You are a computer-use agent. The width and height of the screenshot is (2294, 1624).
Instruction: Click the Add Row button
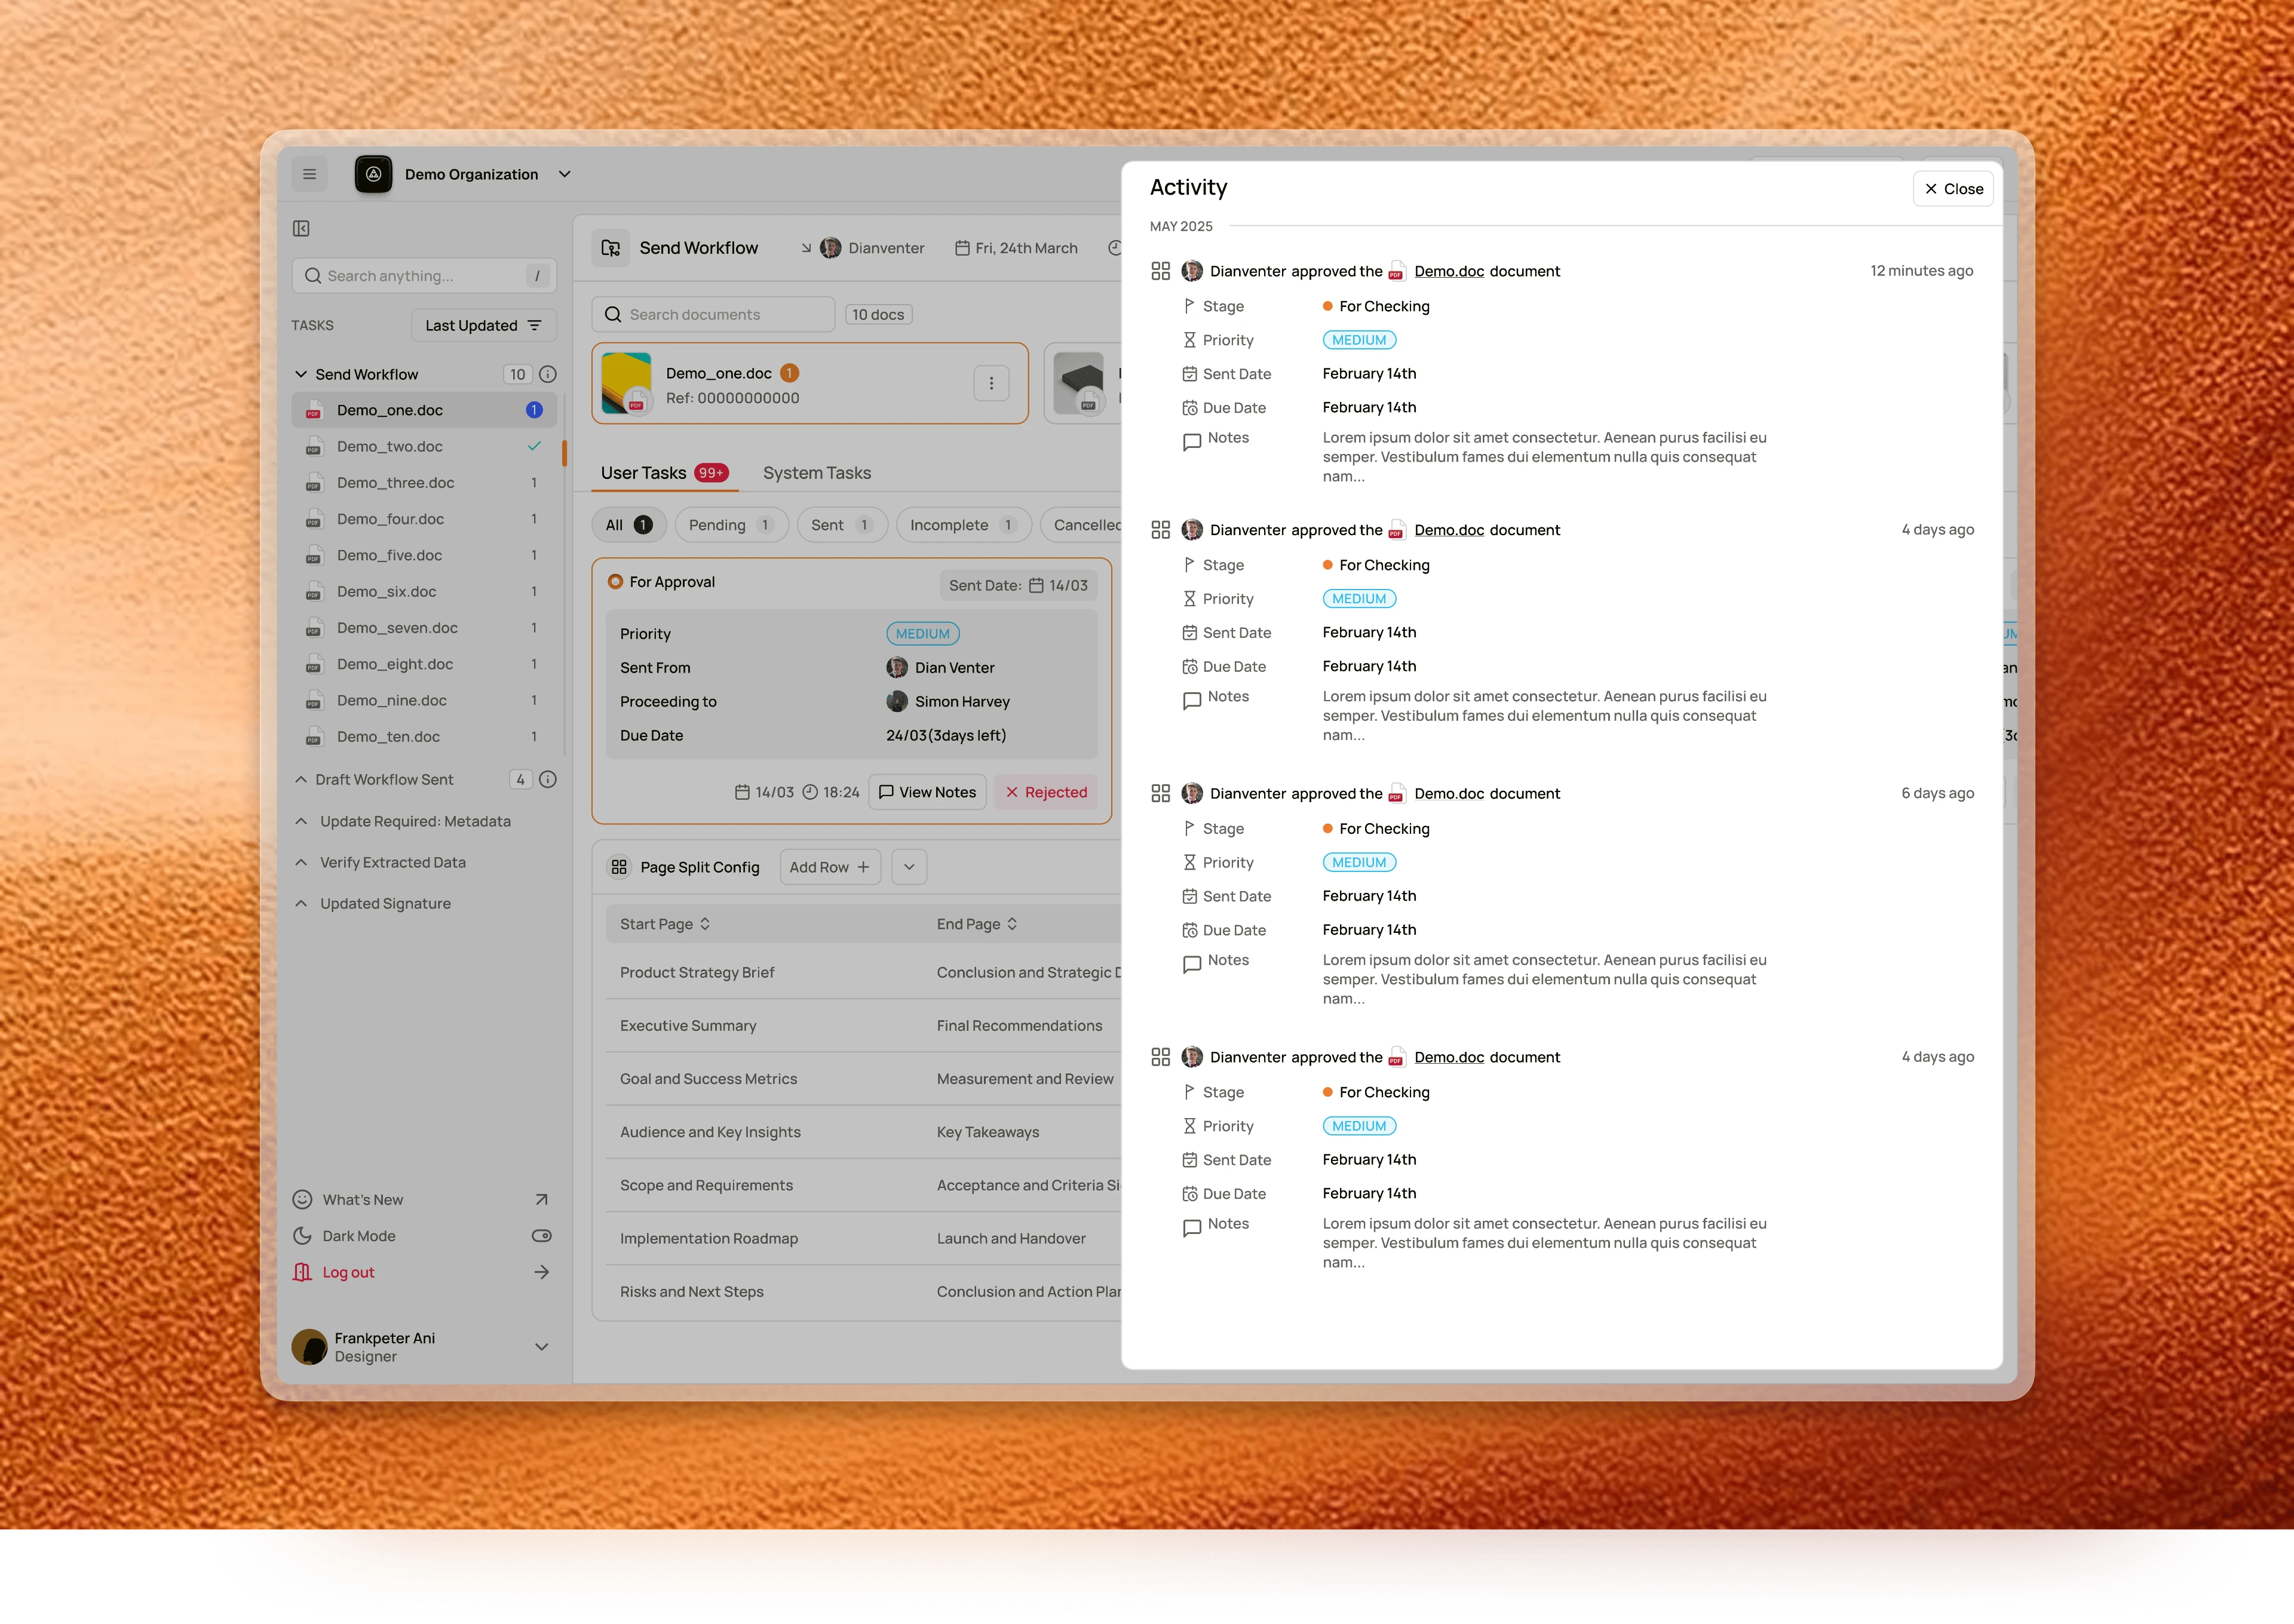click(830, 867)
